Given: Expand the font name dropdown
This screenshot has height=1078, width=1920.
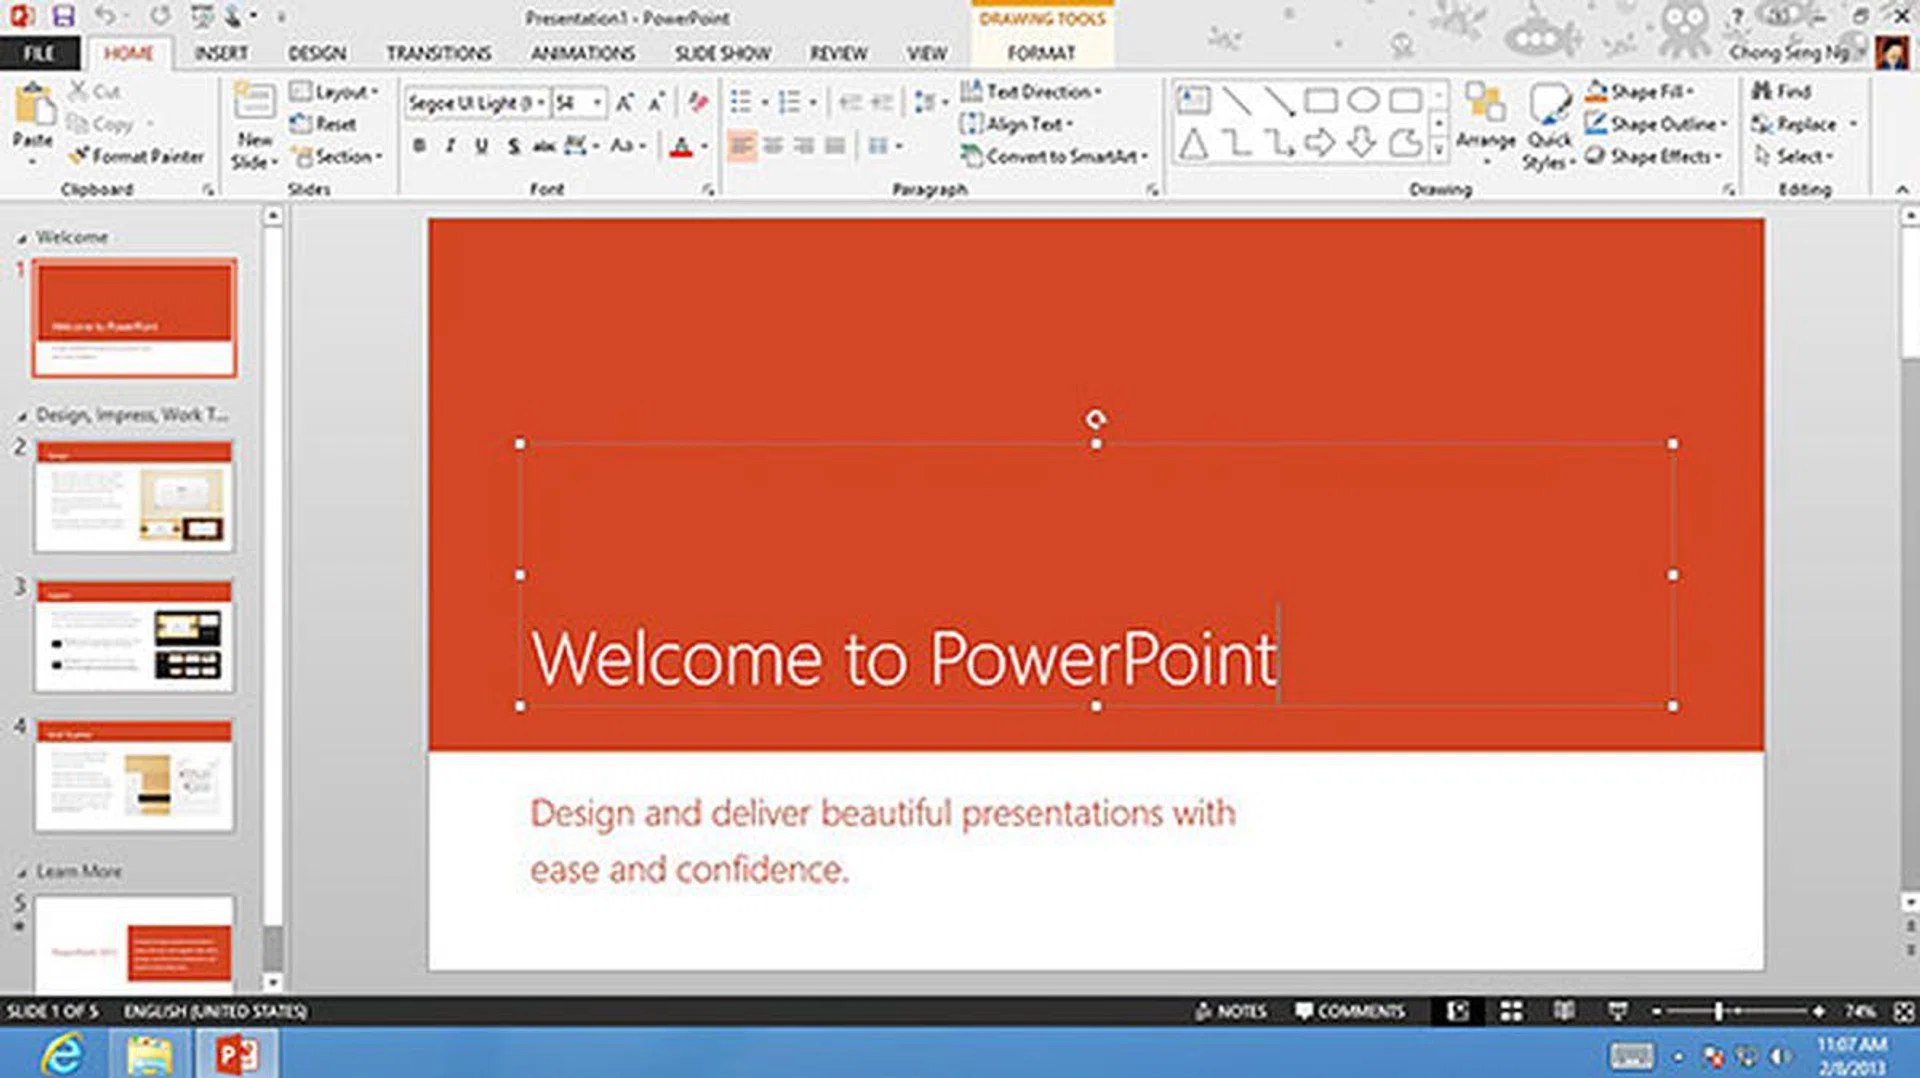Looking at the screenshot, I should [540, 103].
